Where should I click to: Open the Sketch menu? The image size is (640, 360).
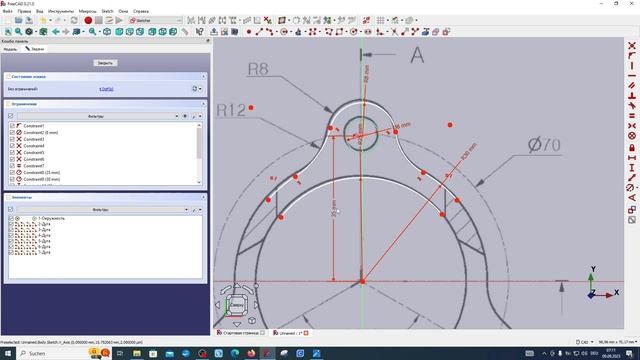[107, 11]
